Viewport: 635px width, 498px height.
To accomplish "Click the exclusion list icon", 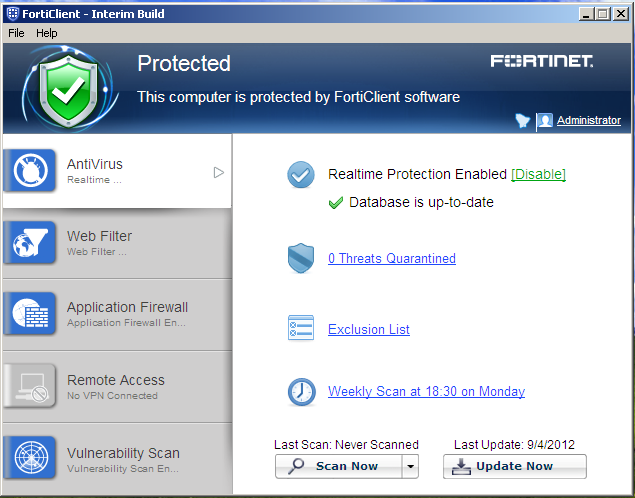I will click(301, 329).
